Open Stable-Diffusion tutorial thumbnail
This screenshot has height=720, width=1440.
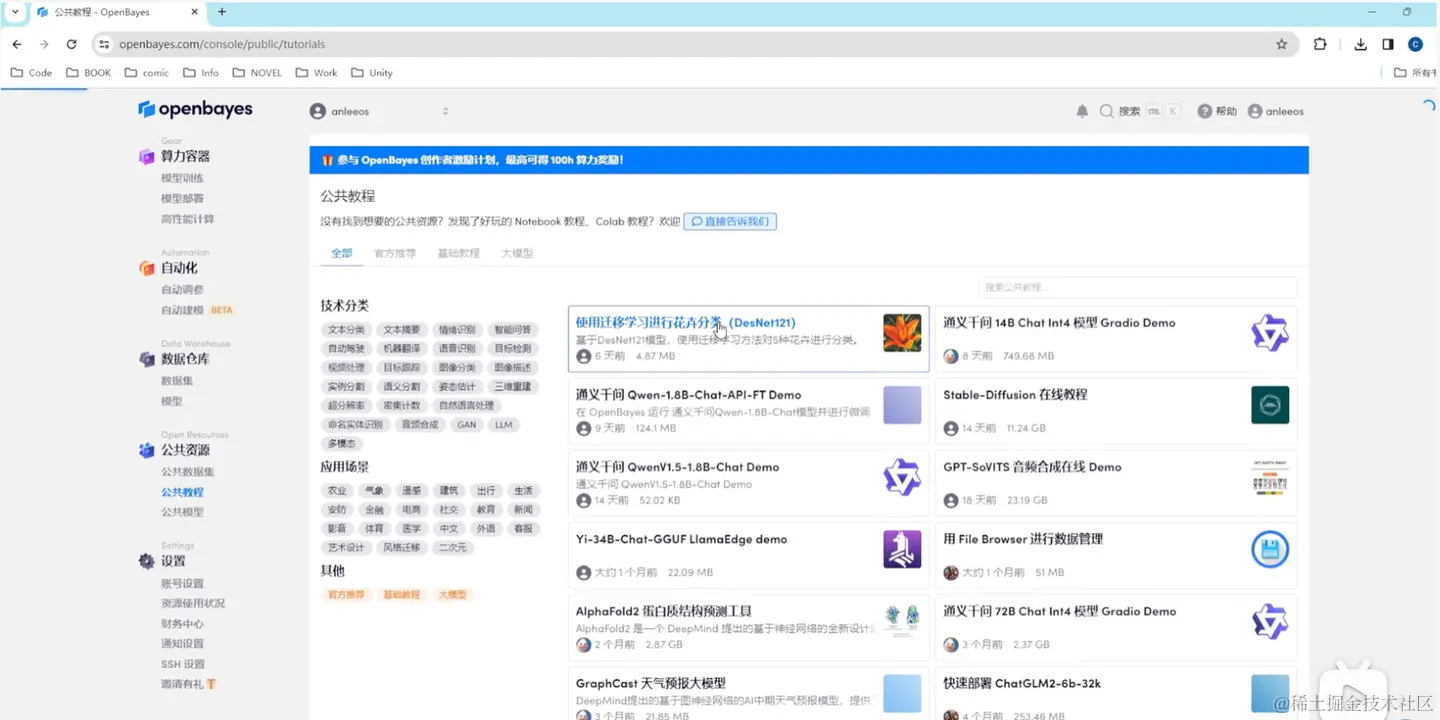1270,405
